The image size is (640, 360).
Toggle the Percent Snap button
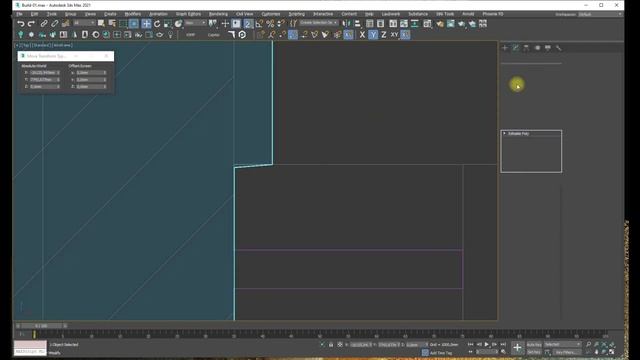[270, 24]
